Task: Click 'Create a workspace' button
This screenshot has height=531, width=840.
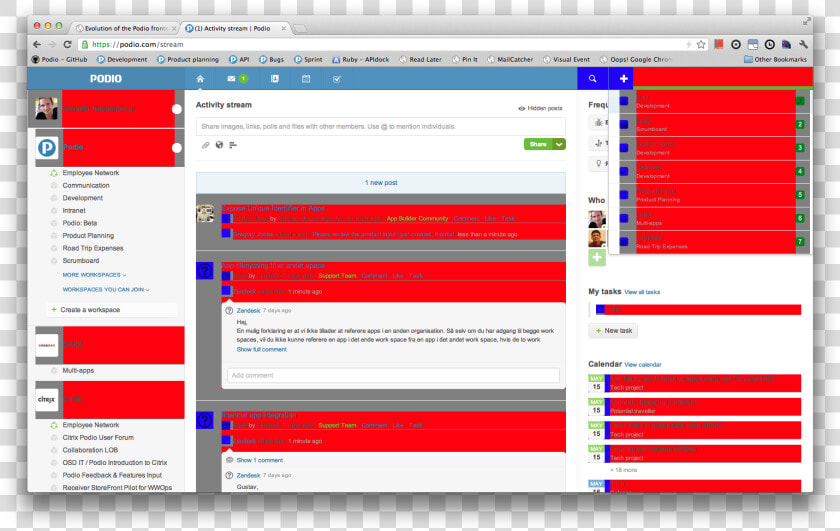Action: [111, 310]
